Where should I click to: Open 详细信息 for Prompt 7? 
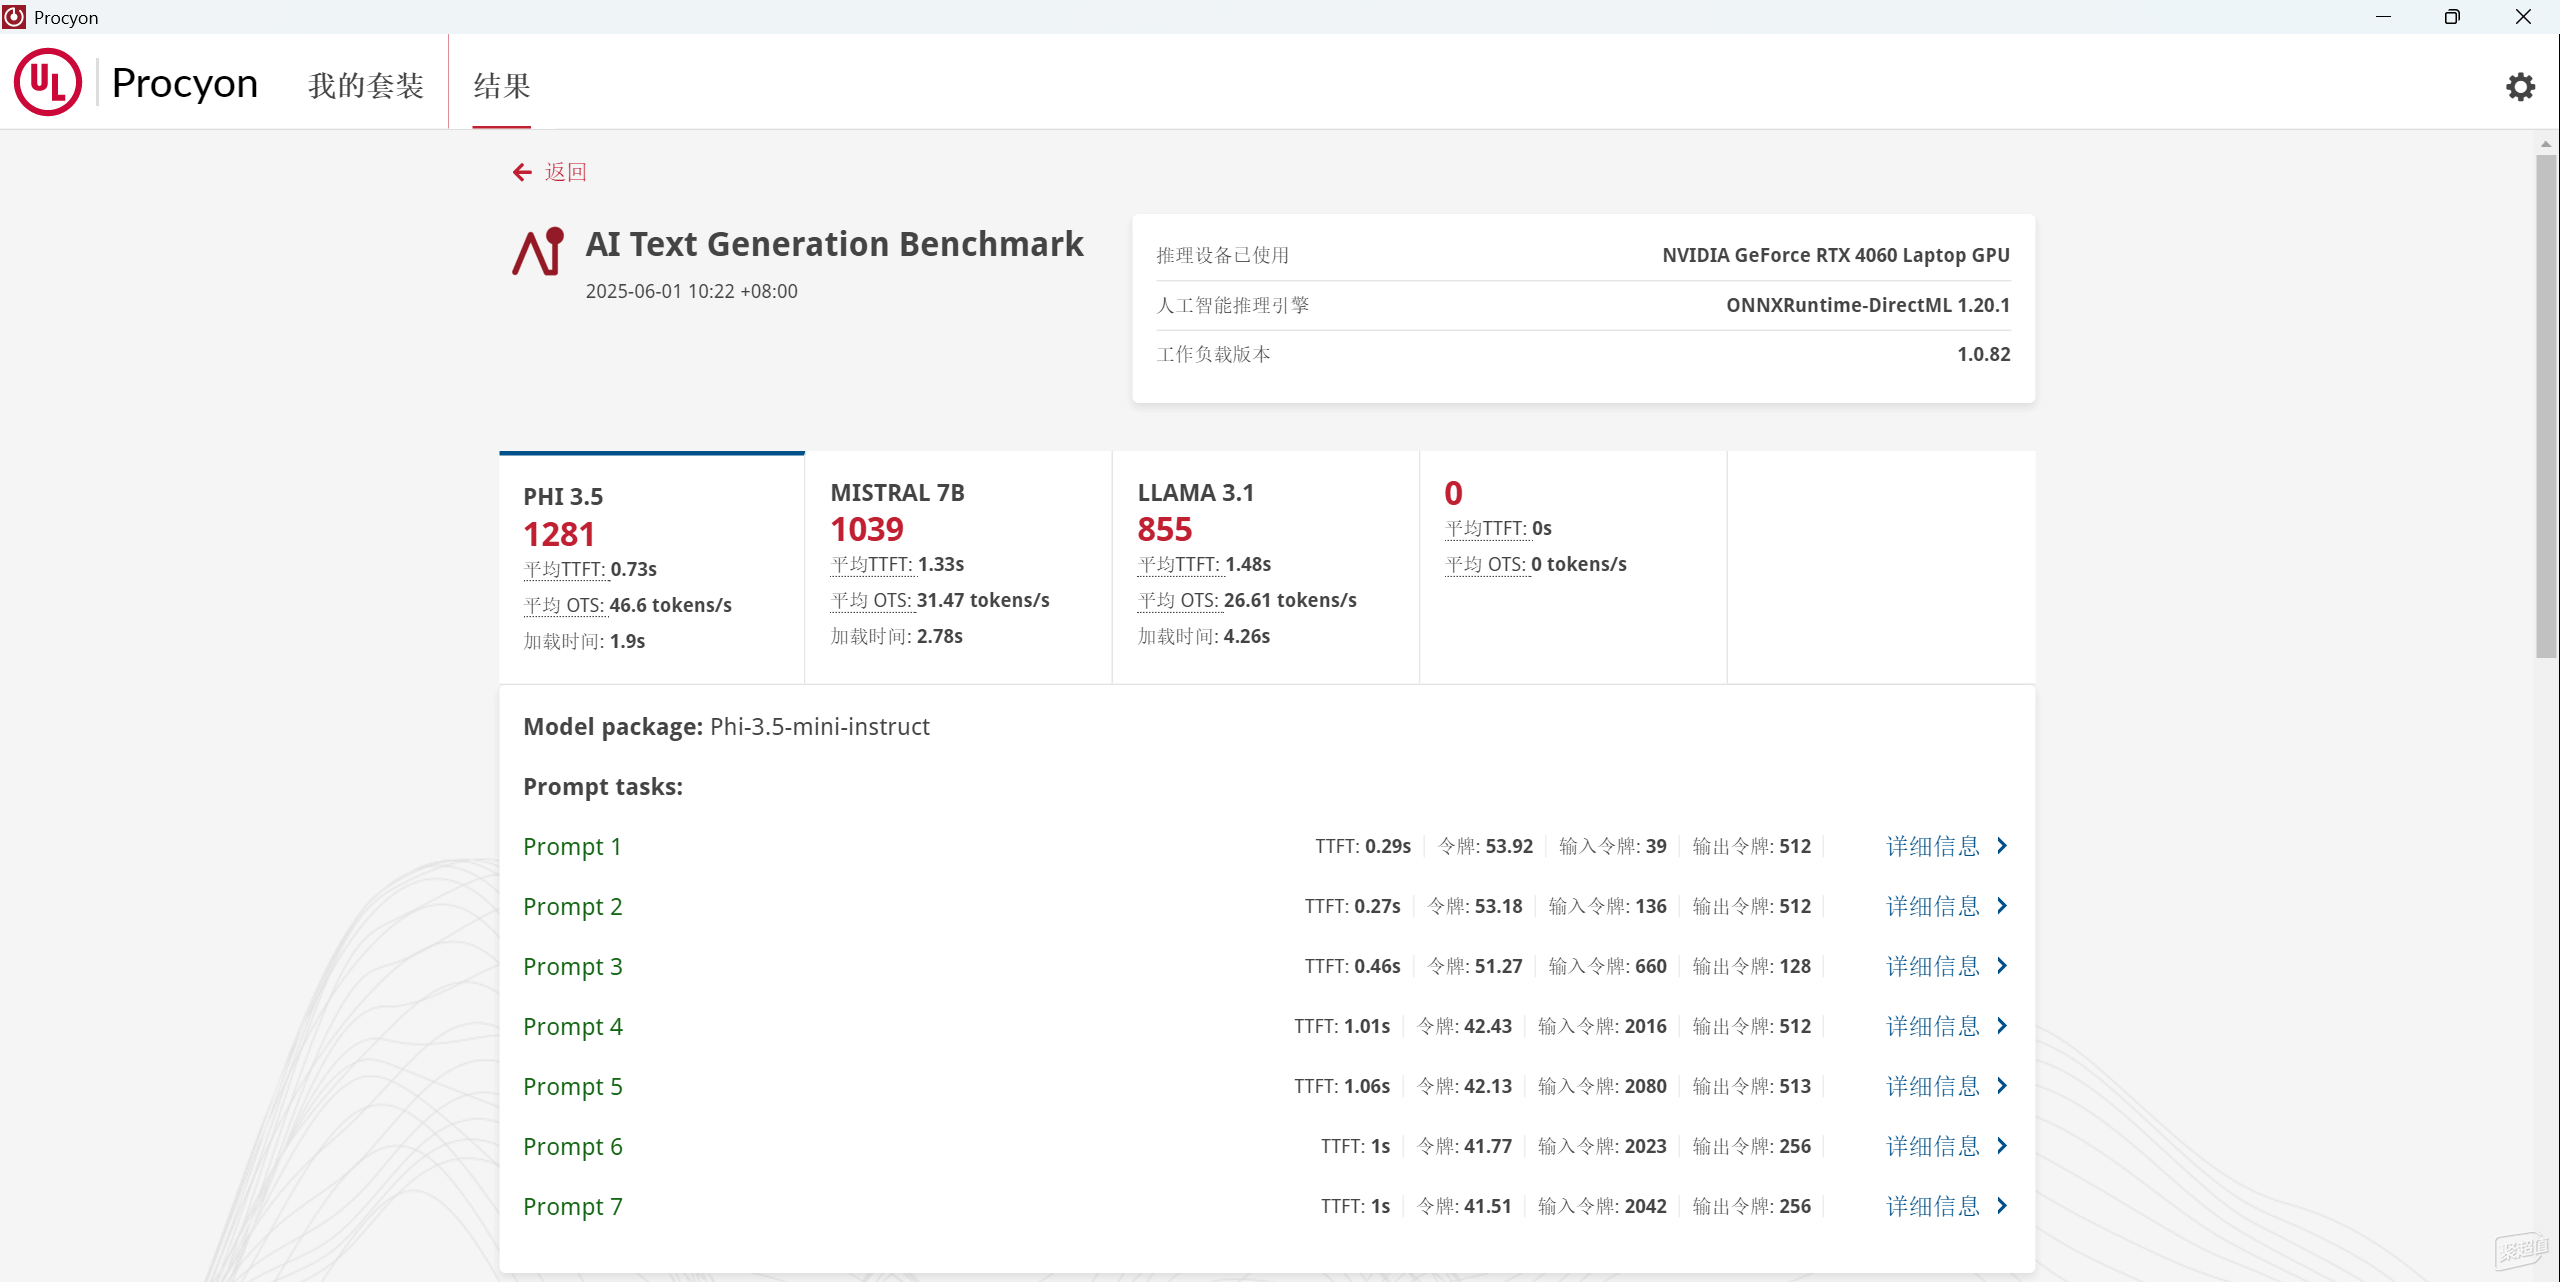1933,1206
